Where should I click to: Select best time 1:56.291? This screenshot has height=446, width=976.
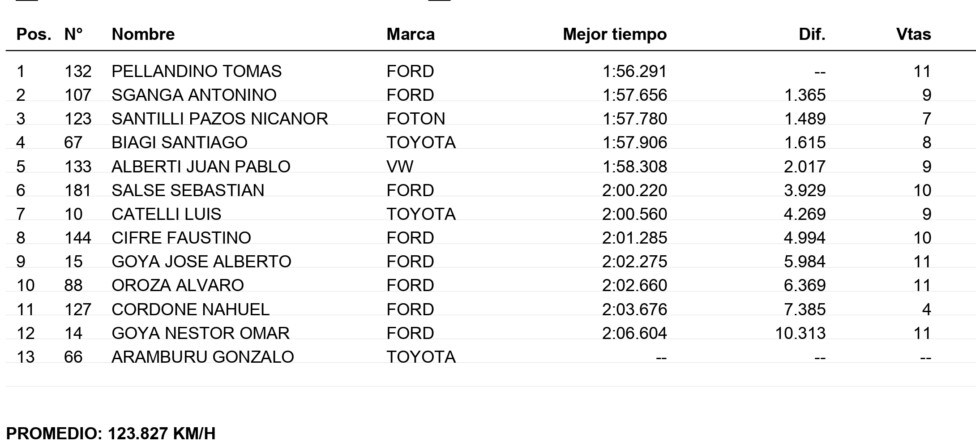[x=635, y=72]
